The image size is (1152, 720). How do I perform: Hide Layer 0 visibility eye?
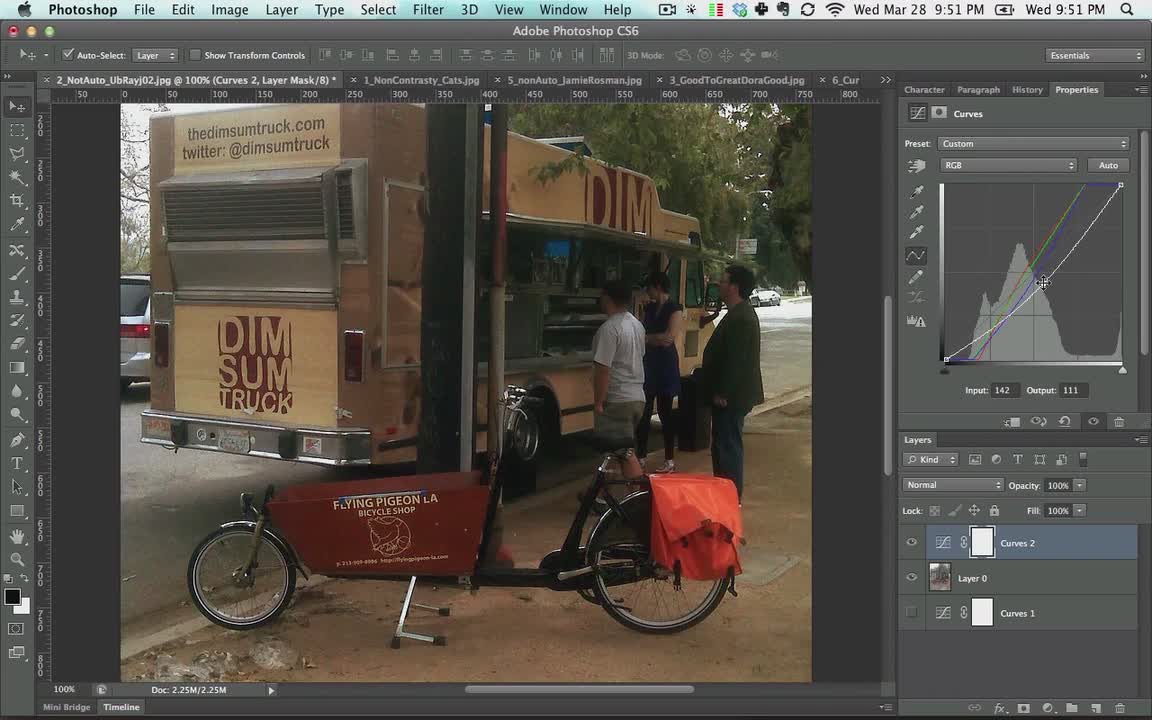point(912,577)
